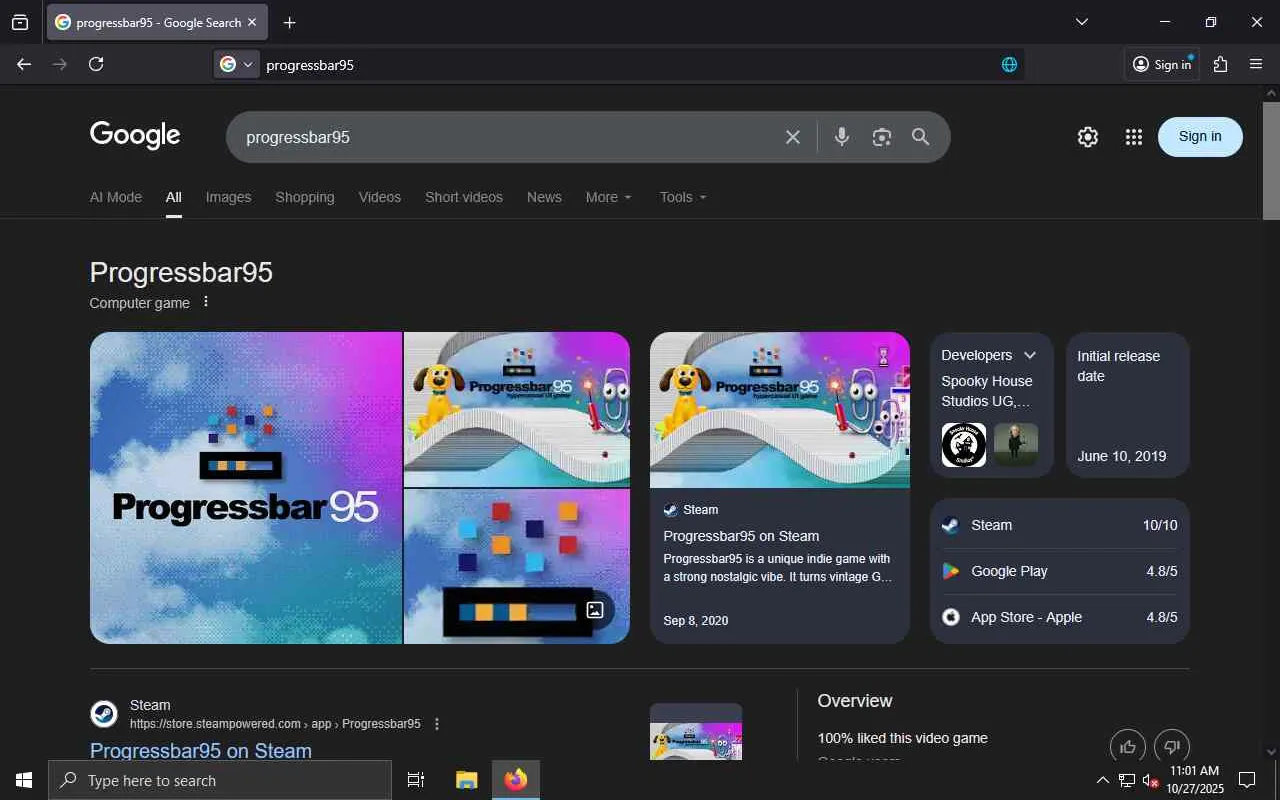Open File Explorer from the taskbar
This screenshot has width=1280, height=800.
(466, 780)
